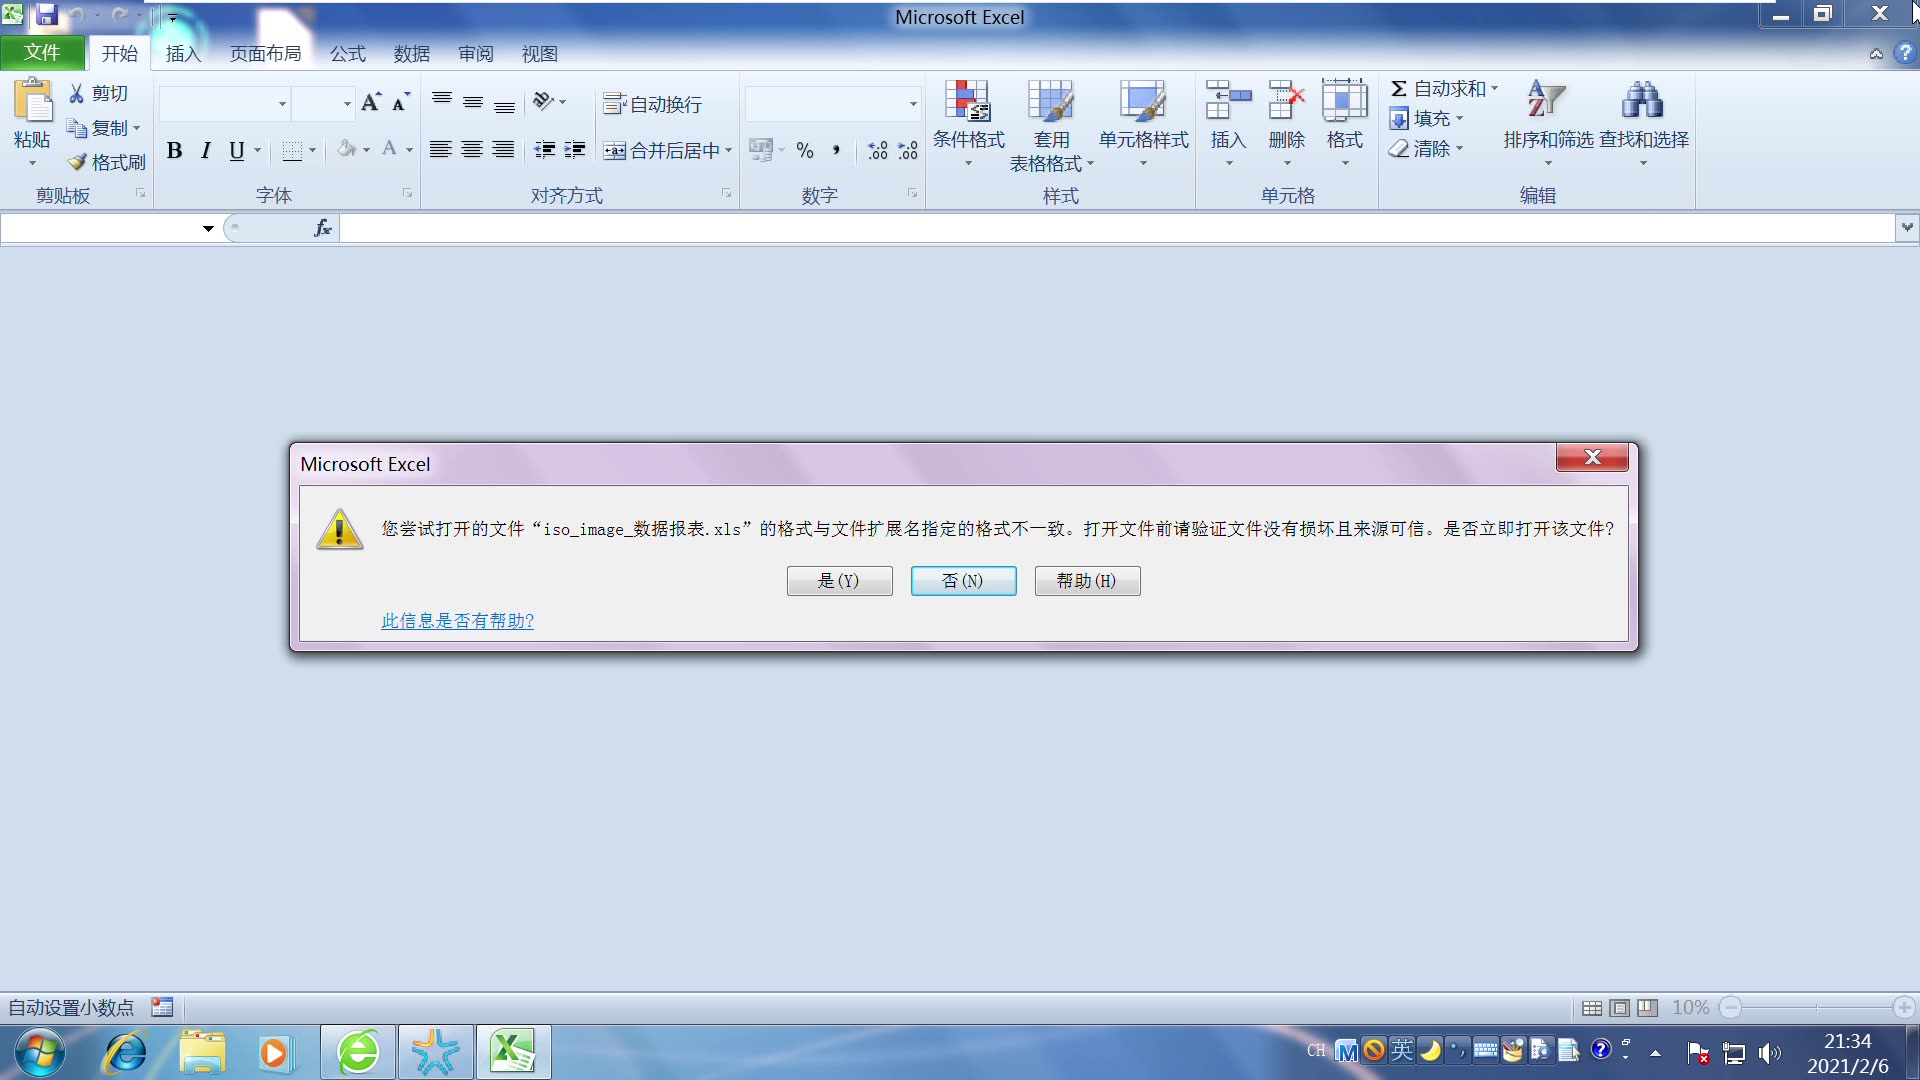Screen dimensions: 1920x1080
Task: Select the Format Painter brush
Action: tap(107, 162)
